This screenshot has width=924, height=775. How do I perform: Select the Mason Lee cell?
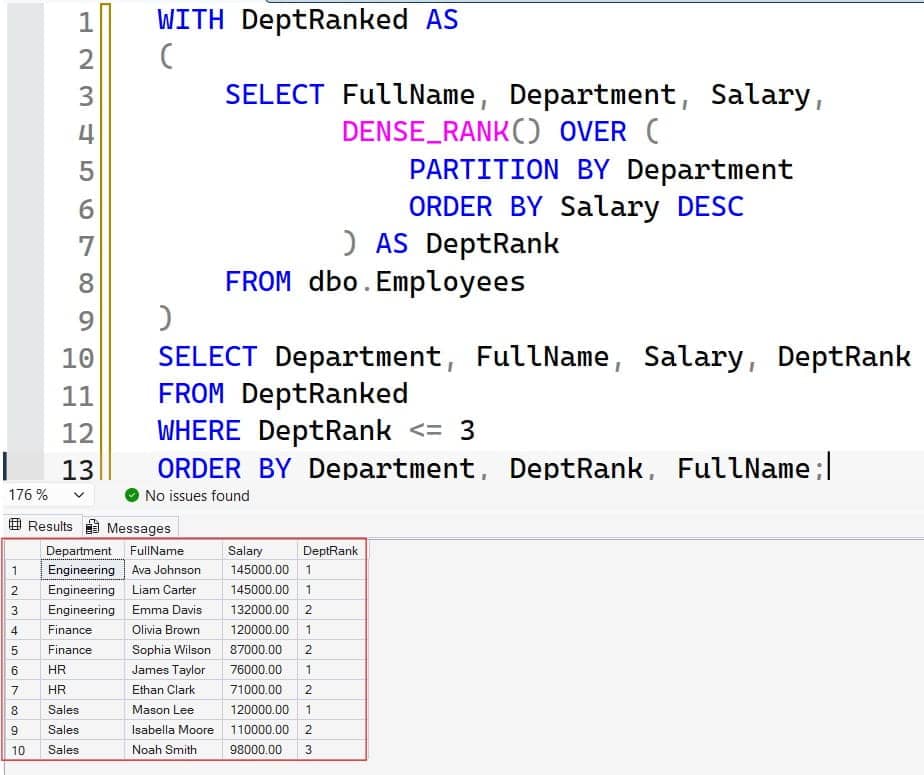(x=173, y=710)
